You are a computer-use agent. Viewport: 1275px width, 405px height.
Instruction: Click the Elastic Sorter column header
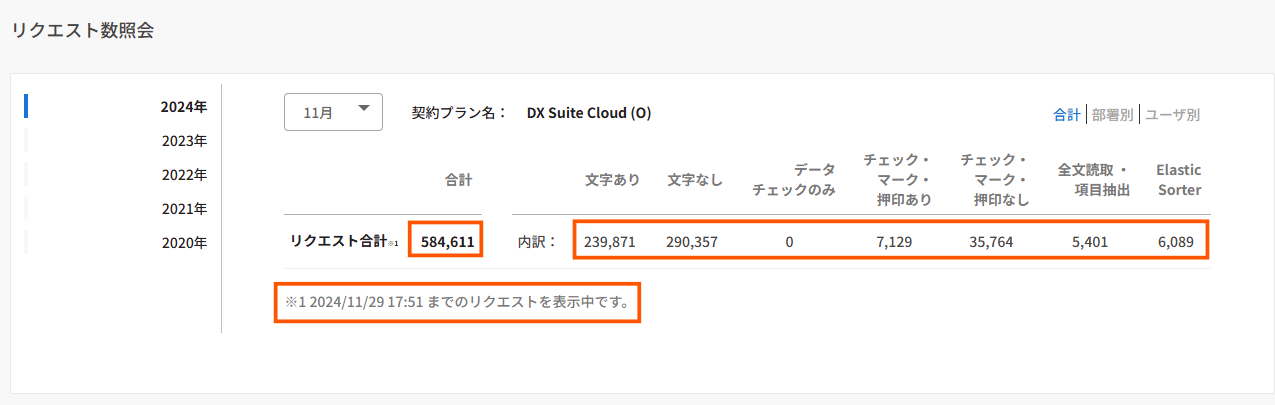[x=1178, y=179]
